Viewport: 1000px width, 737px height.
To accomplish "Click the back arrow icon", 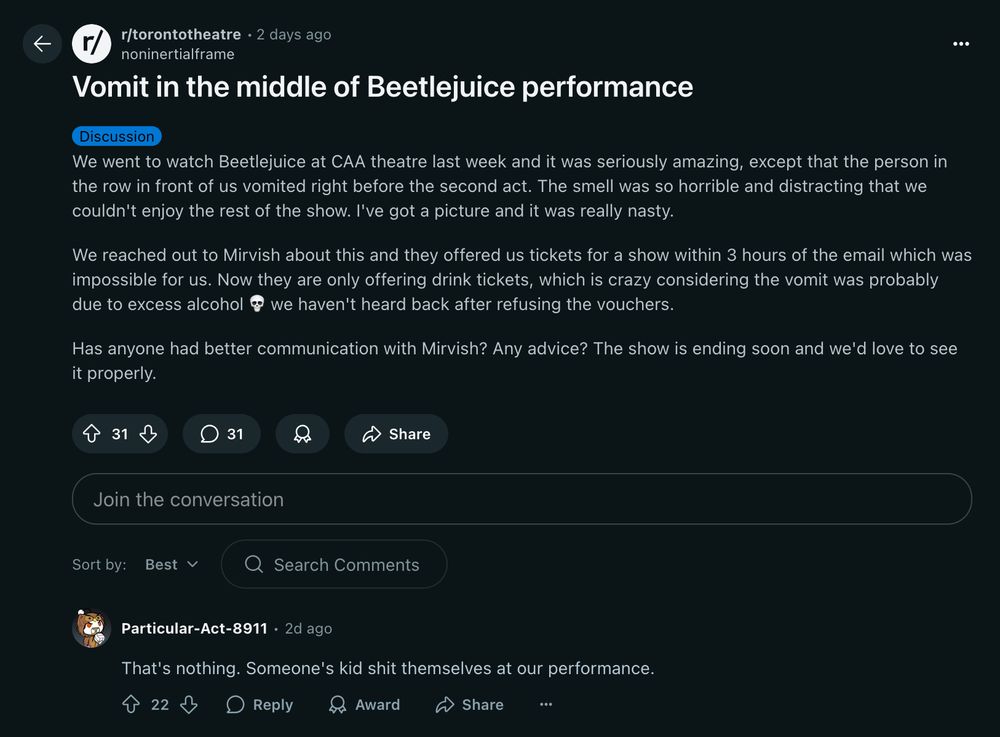I will pos(42,44).
